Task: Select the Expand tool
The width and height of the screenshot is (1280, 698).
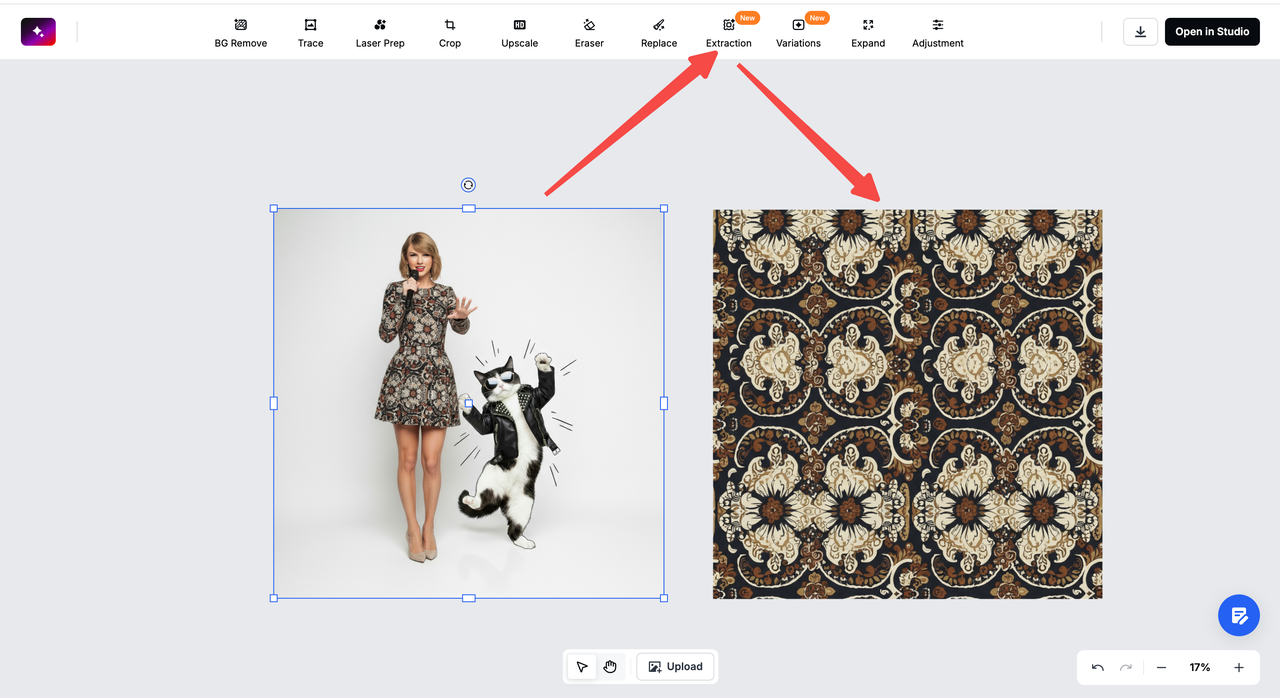Action: point(868,32)
